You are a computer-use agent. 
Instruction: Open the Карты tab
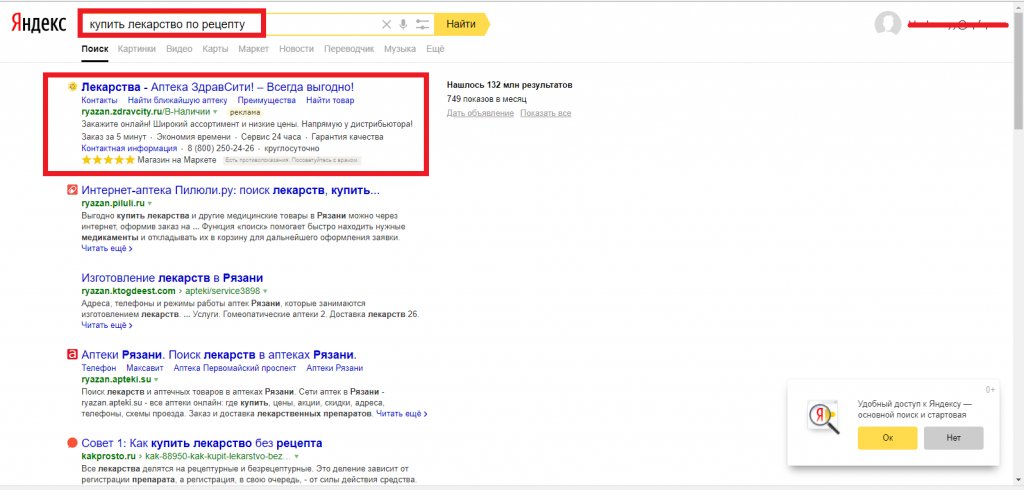coord(215,48)
